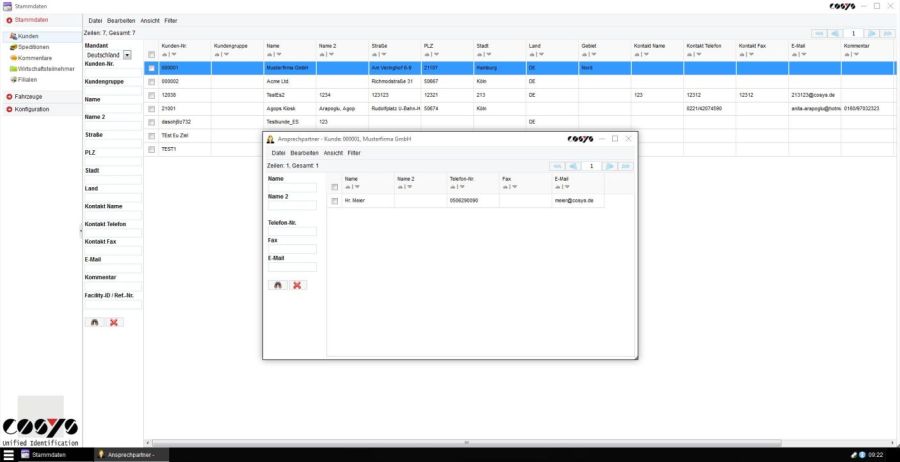Focus the Name filter field in the Ansprechpartner window
The height and width of the screenshot is (462, 900).
tap(292, 188)
